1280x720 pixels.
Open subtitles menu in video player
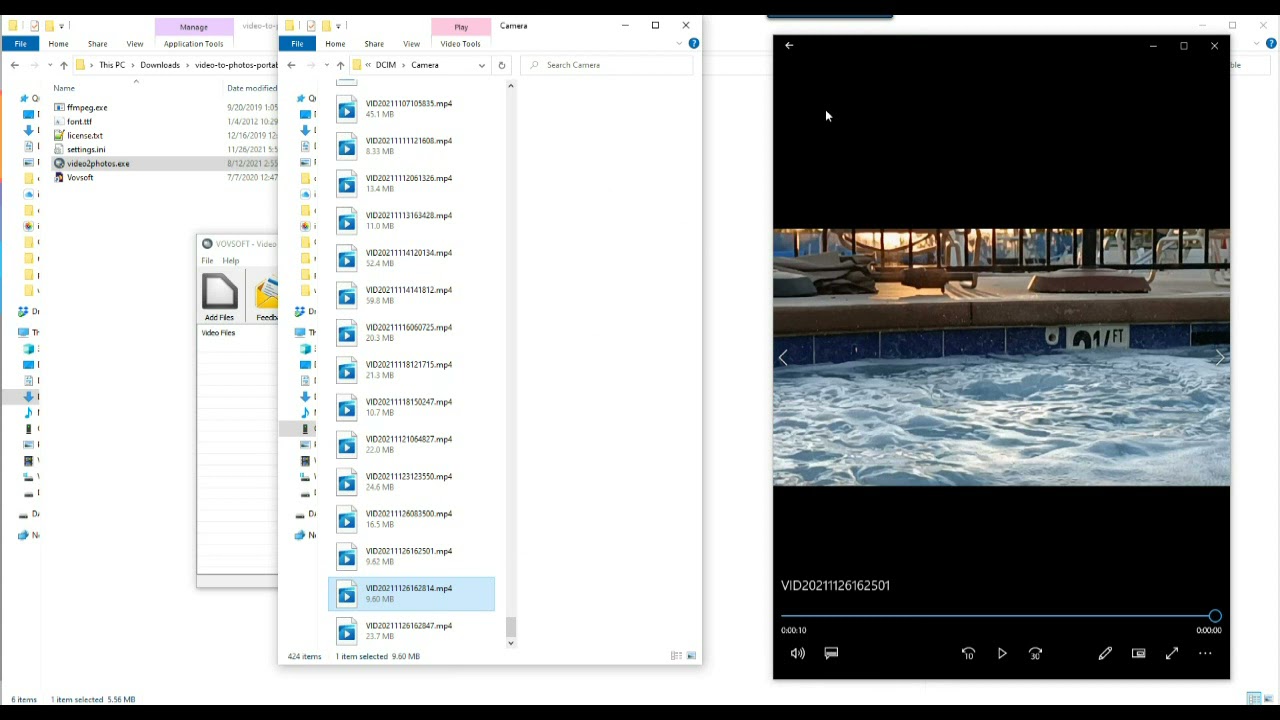[x=831, y=653]
